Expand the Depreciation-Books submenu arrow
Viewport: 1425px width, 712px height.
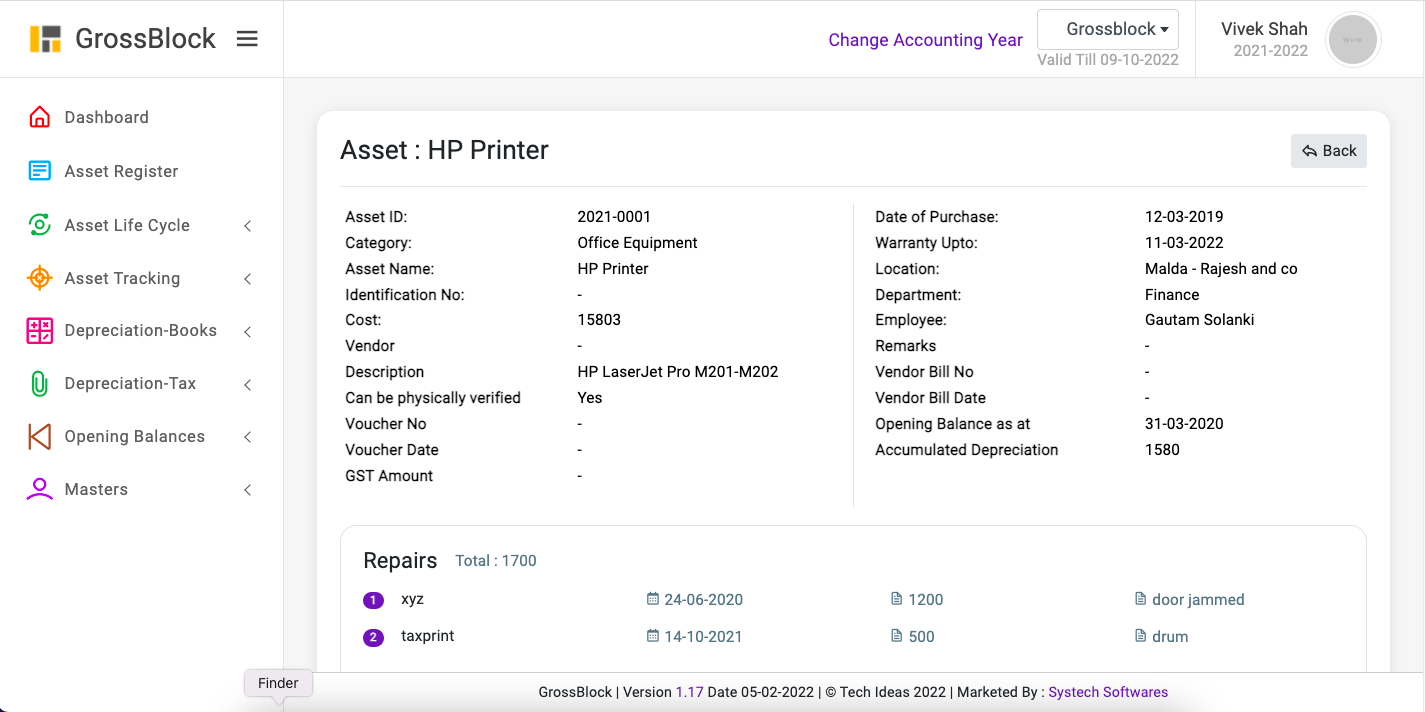coord(247,331)
